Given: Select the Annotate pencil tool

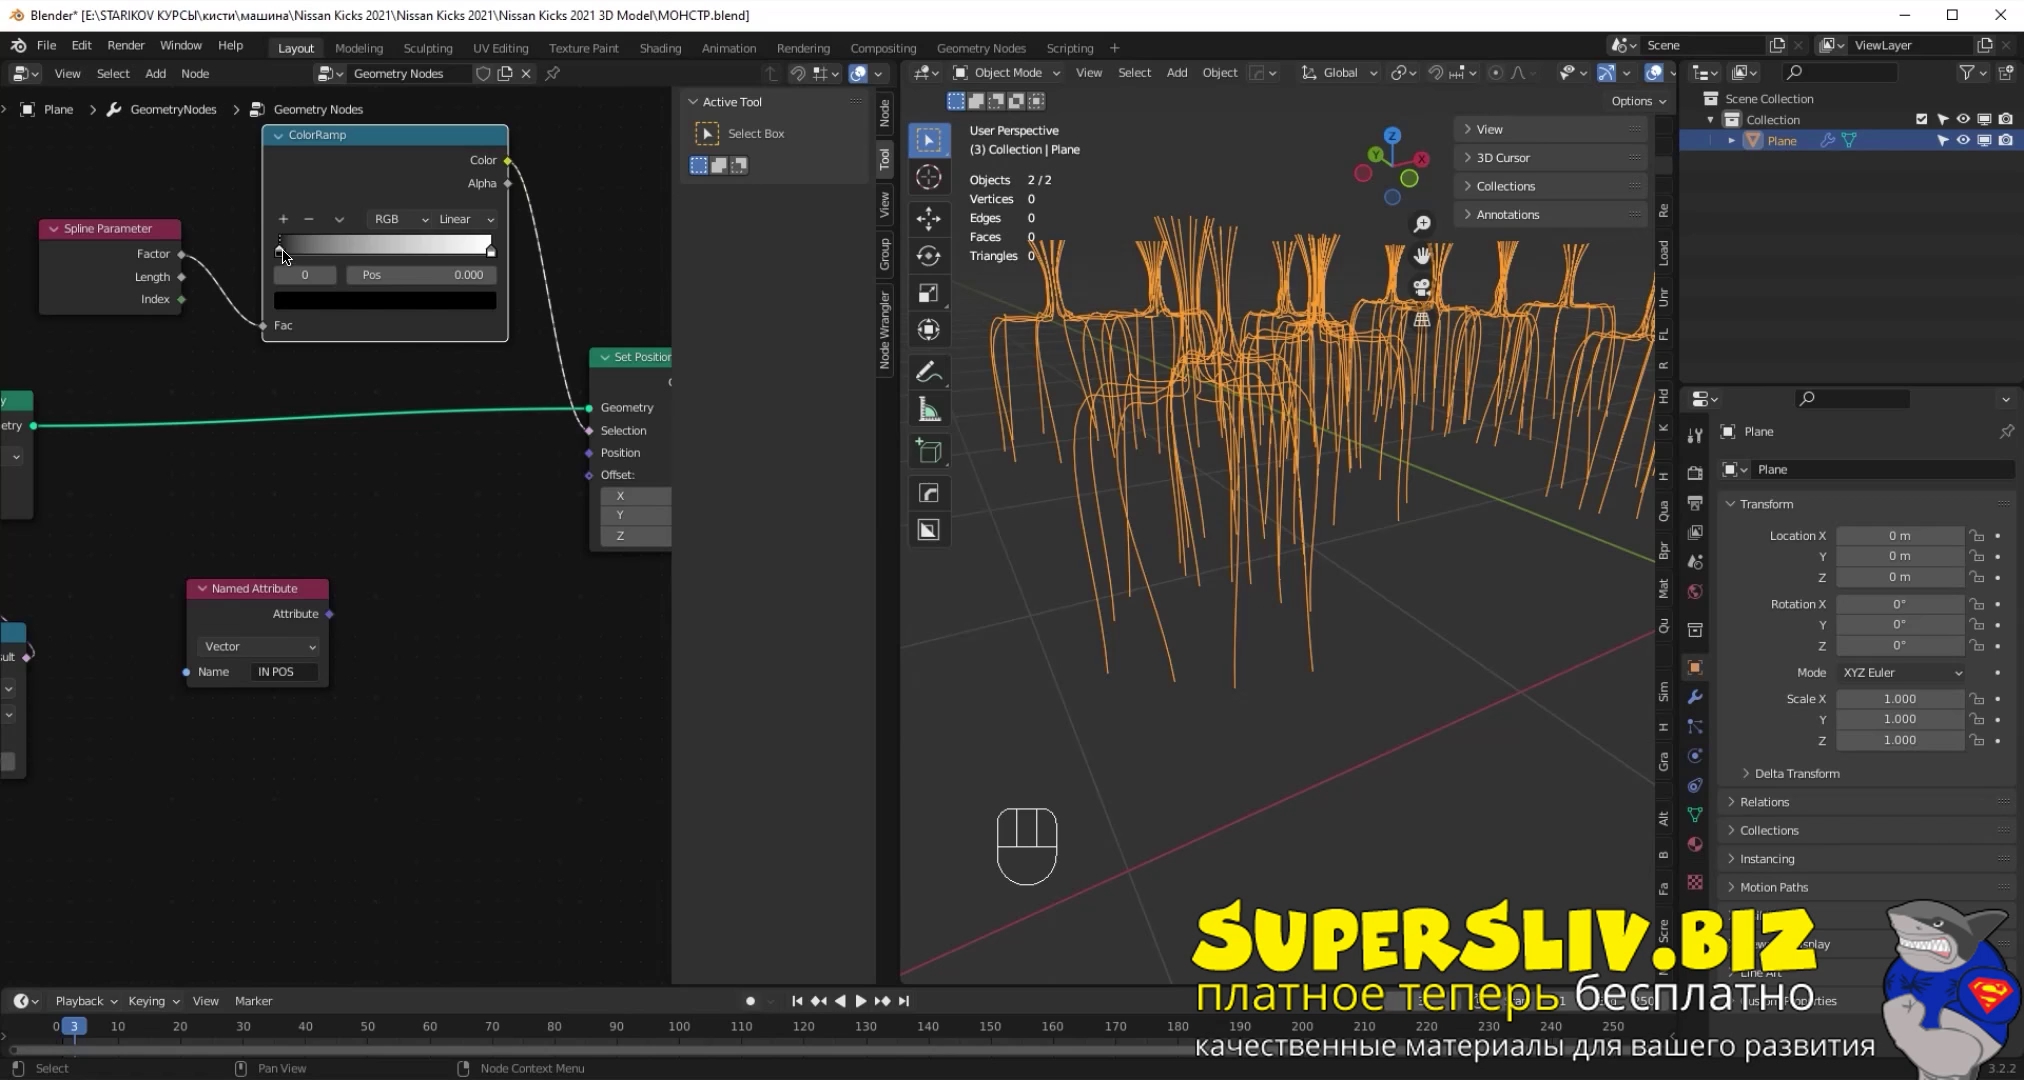Looking at the screenshot, I should point(928,372).
